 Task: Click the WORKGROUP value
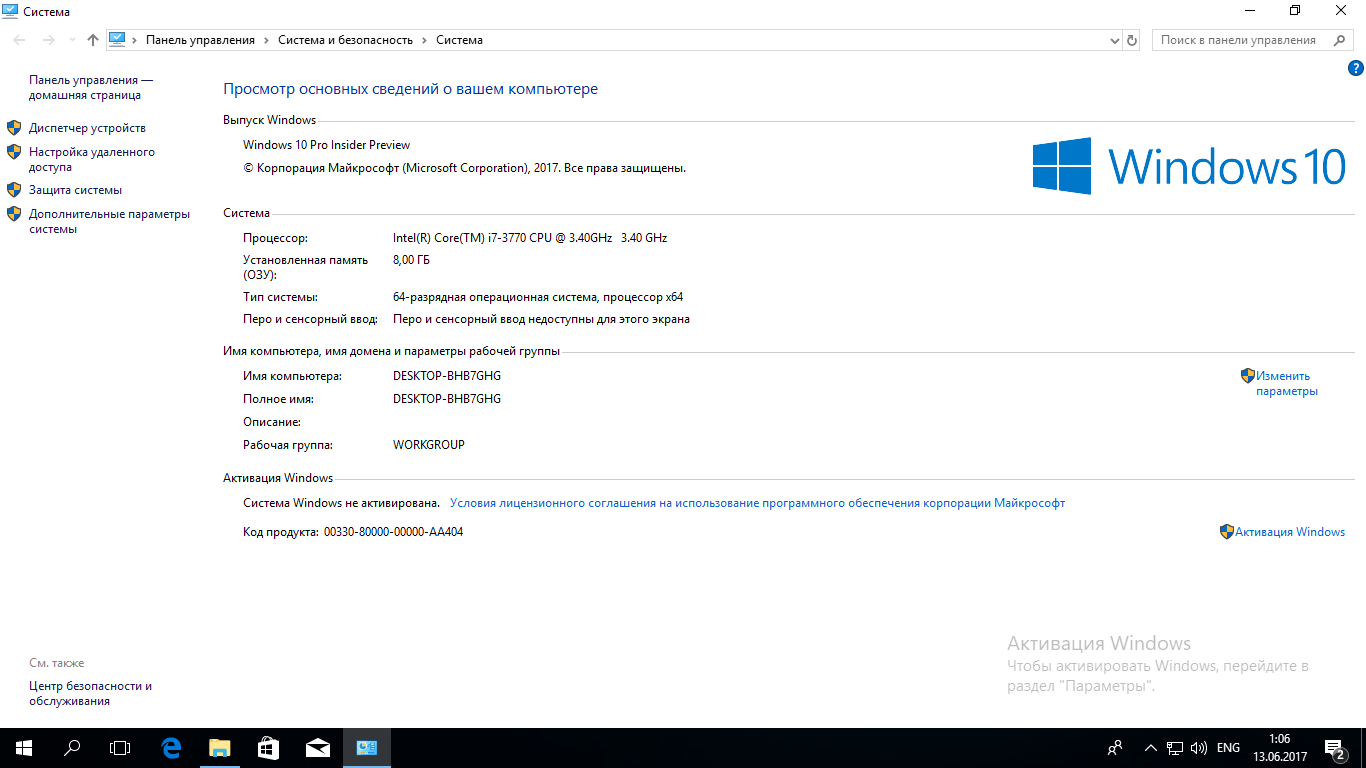[429, 445]
